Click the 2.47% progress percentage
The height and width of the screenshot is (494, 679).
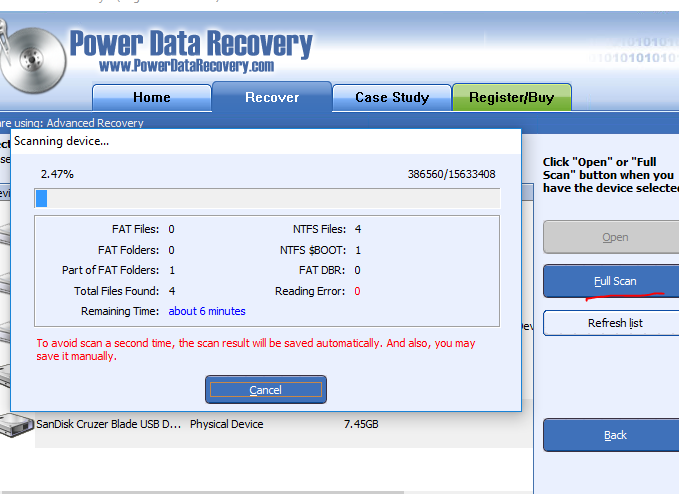point(57,174)
